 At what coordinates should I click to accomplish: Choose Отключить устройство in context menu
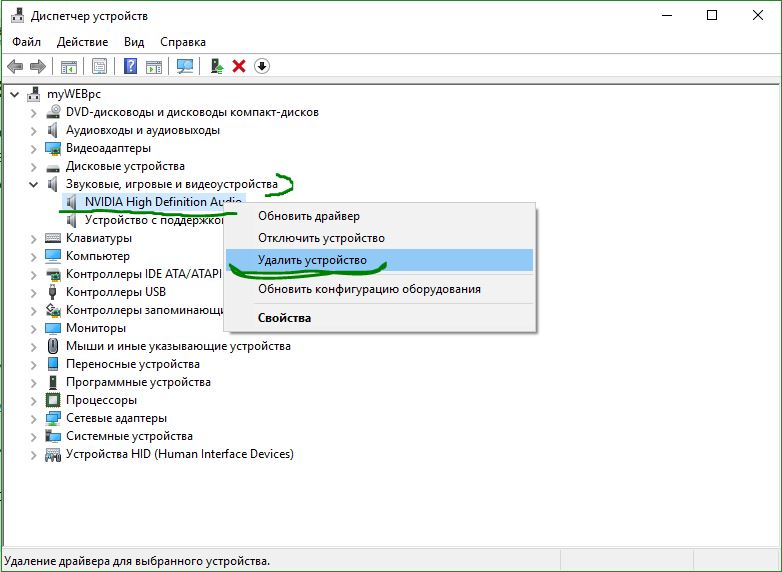coord(380,238)
